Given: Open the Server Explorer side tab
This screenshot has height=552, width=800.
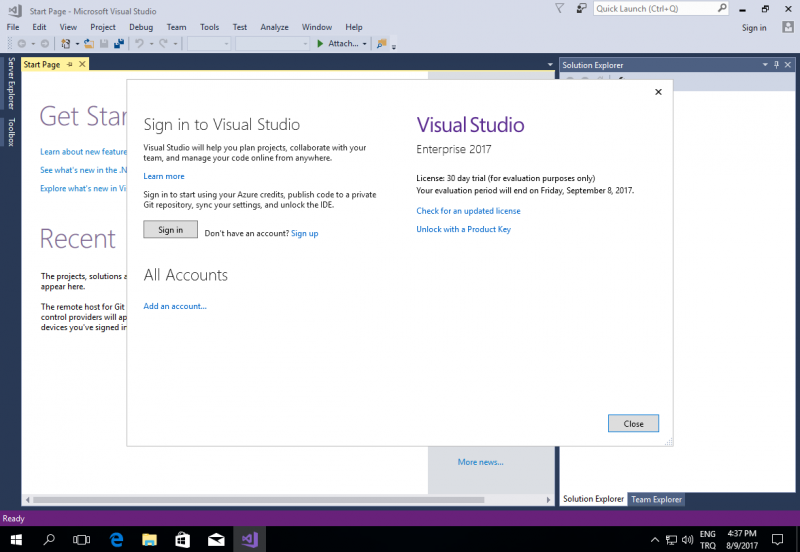Looking at the screenshot, I should [11, 84].
